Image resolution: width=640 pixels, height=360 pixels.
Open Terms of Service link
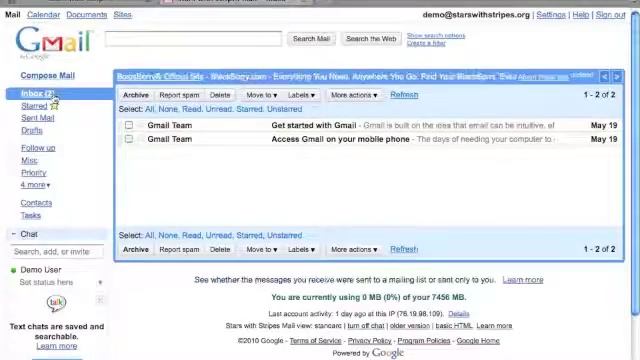(x=315, y=341)
